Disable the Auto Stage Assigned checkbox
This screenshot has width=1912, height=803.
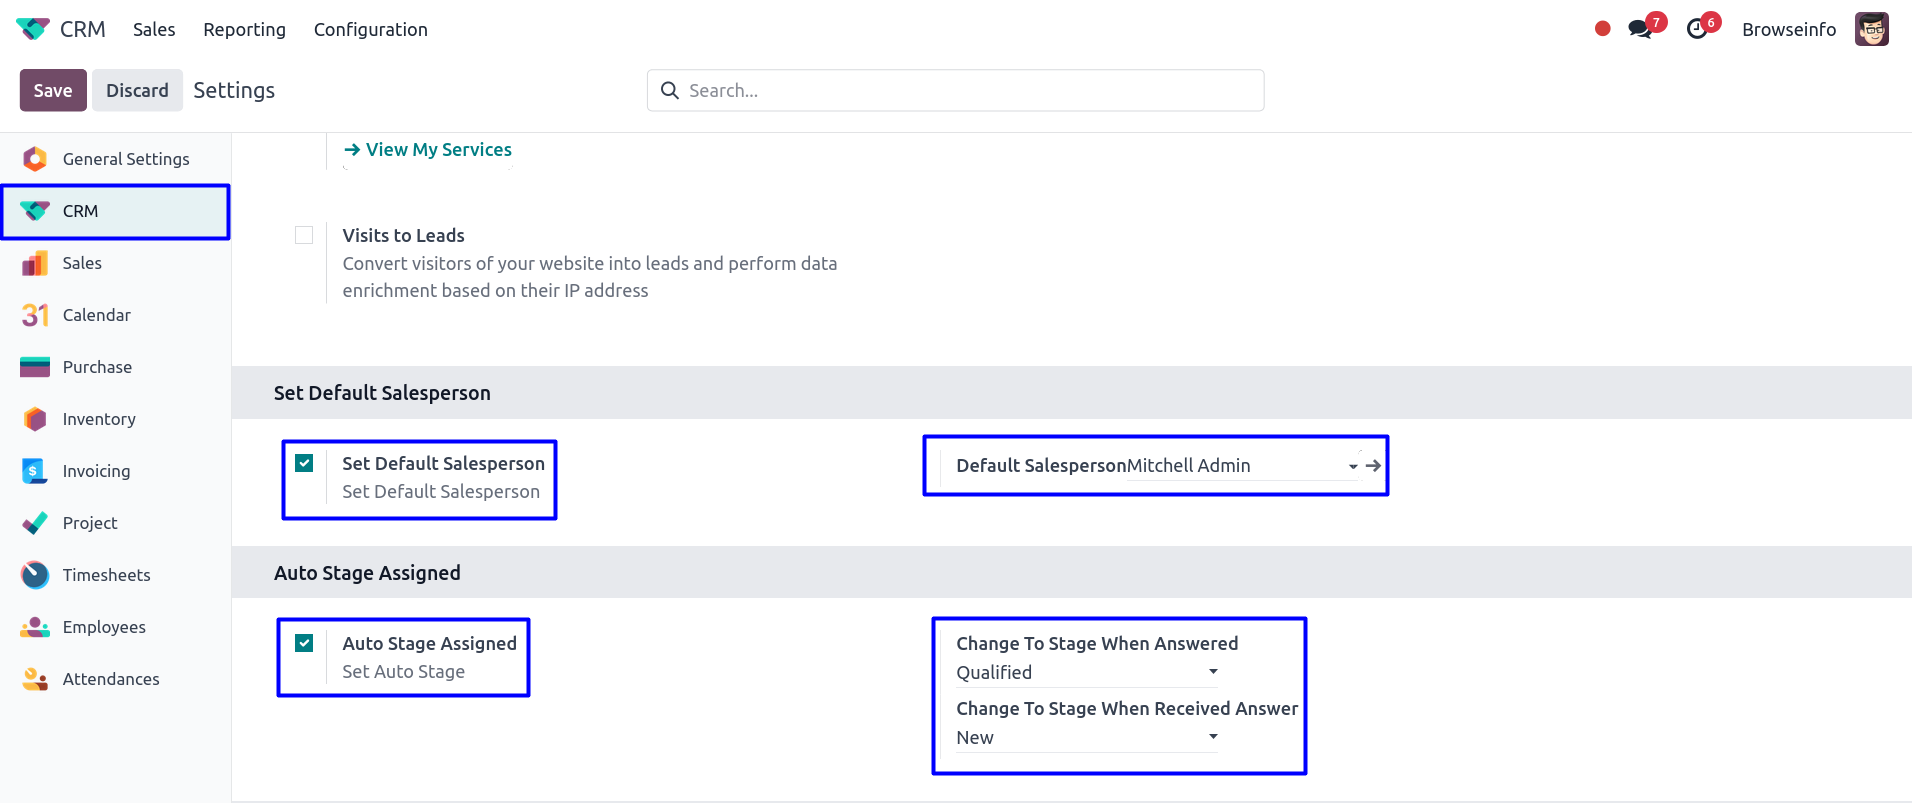pyautogui.click(x=304, y=643)
